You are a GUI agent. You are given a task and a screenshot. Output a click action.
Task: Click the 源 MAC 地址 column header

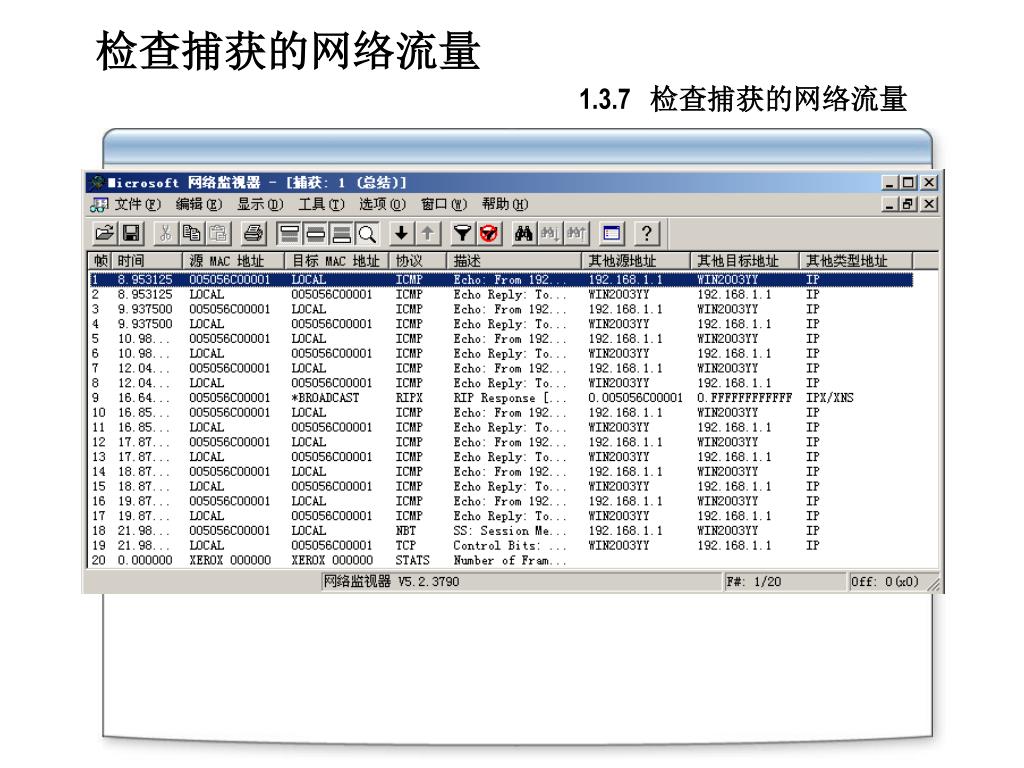click(x=234, y=261)
